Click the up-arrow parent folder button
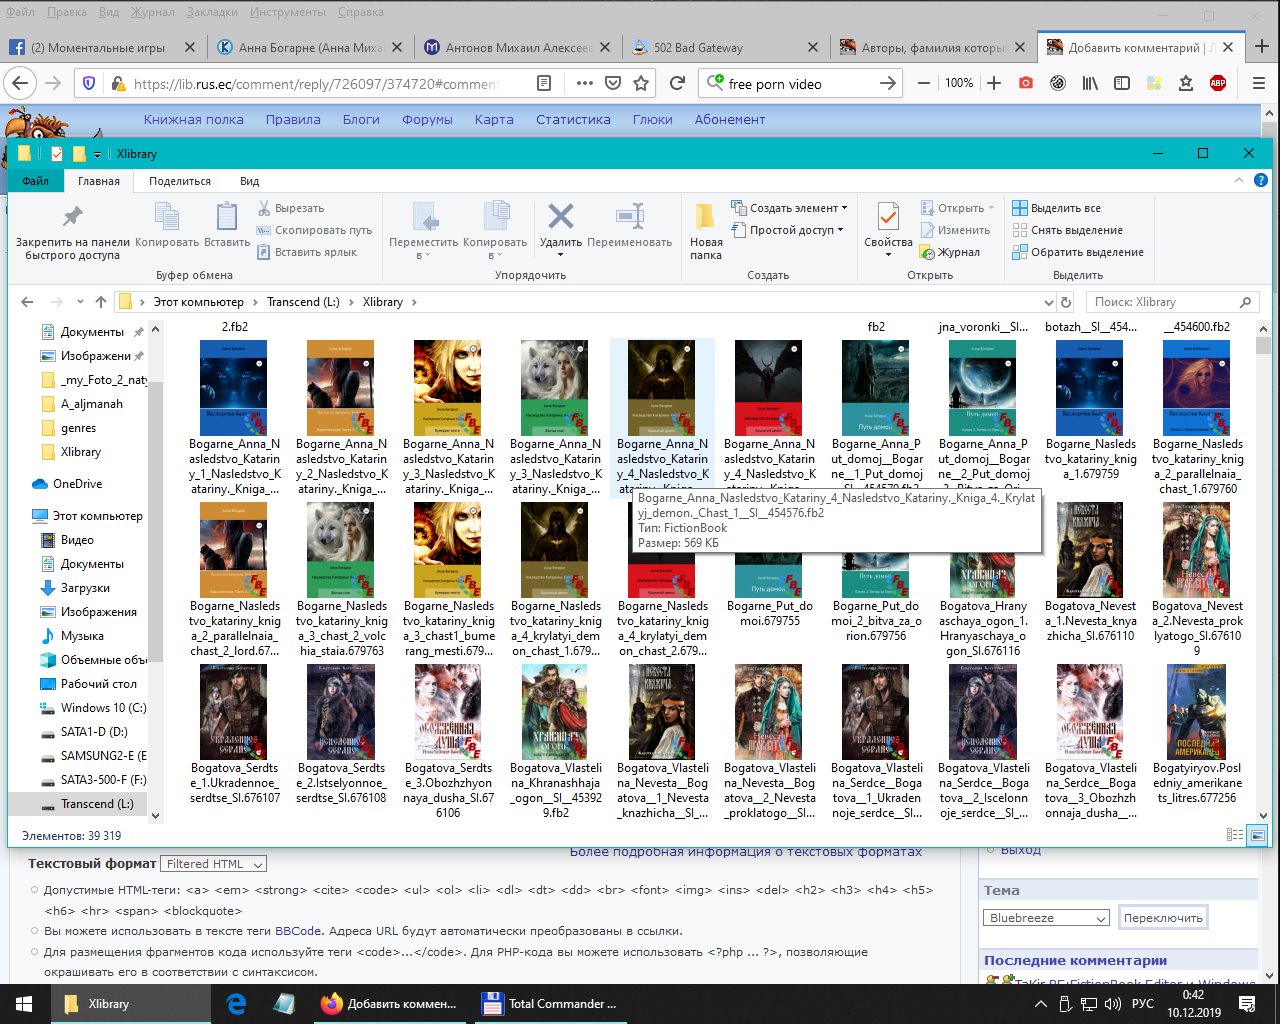 (x=101, y=302)
